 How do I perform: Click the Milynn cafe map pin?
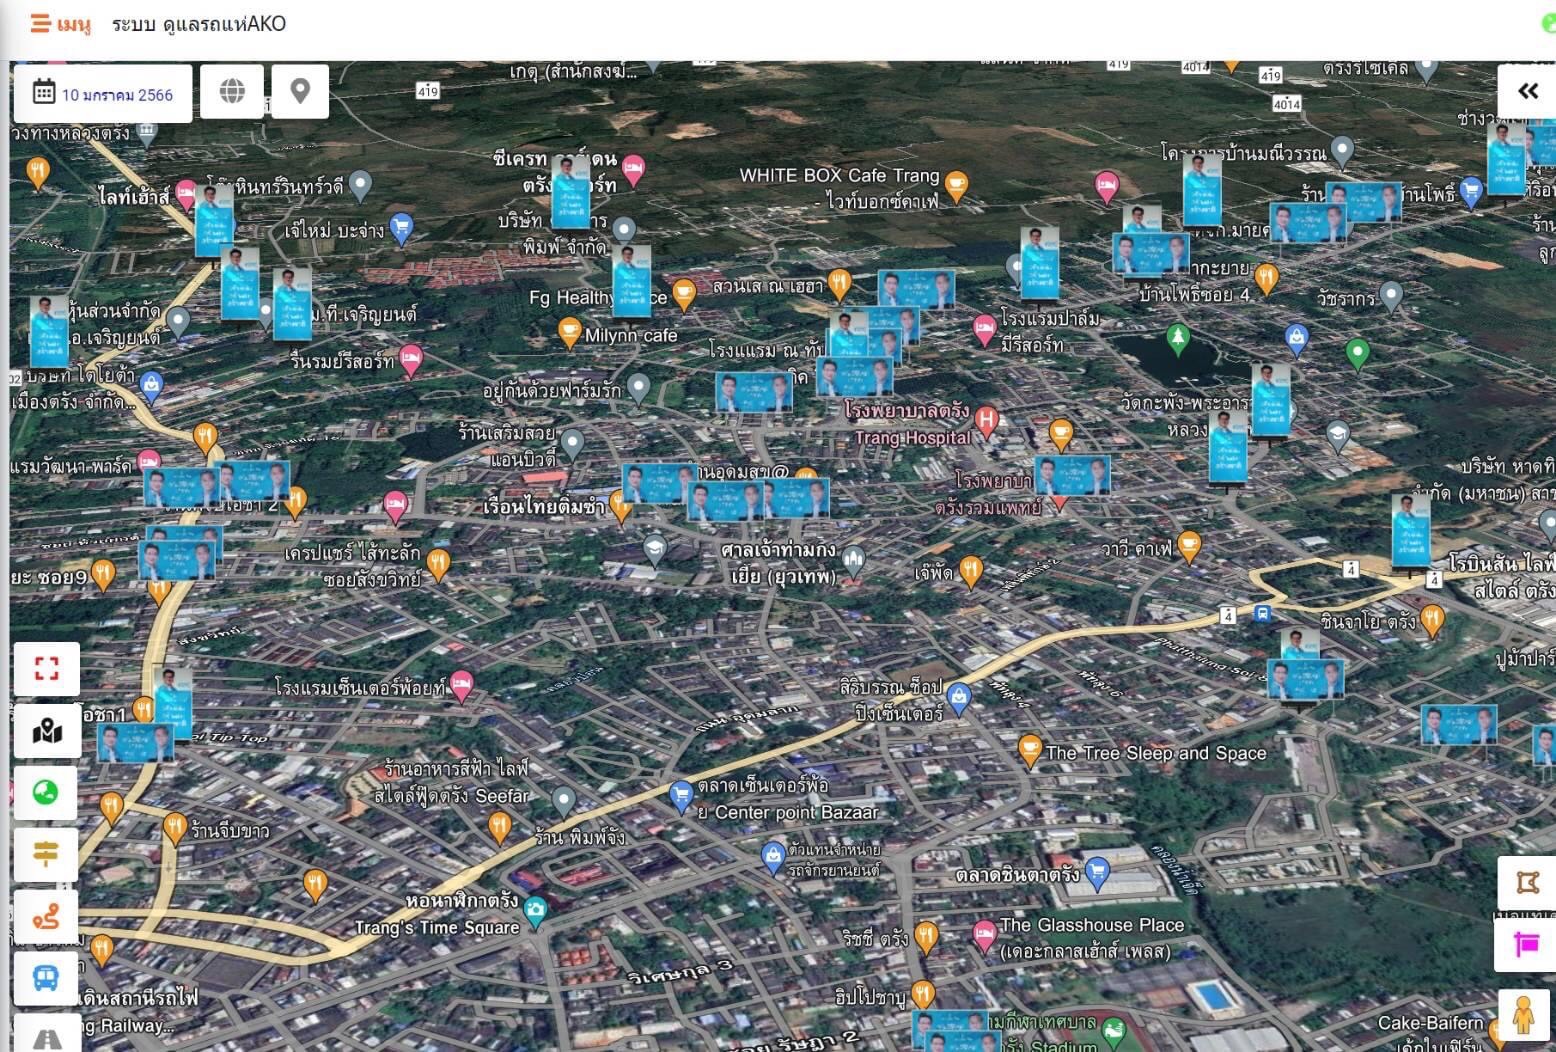[568, 331]
